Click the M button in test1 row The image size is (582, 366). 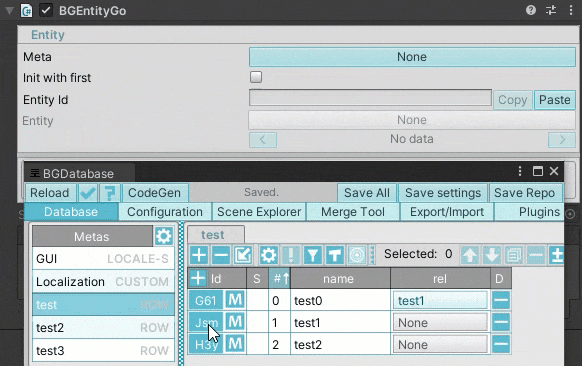coord(235,322)
